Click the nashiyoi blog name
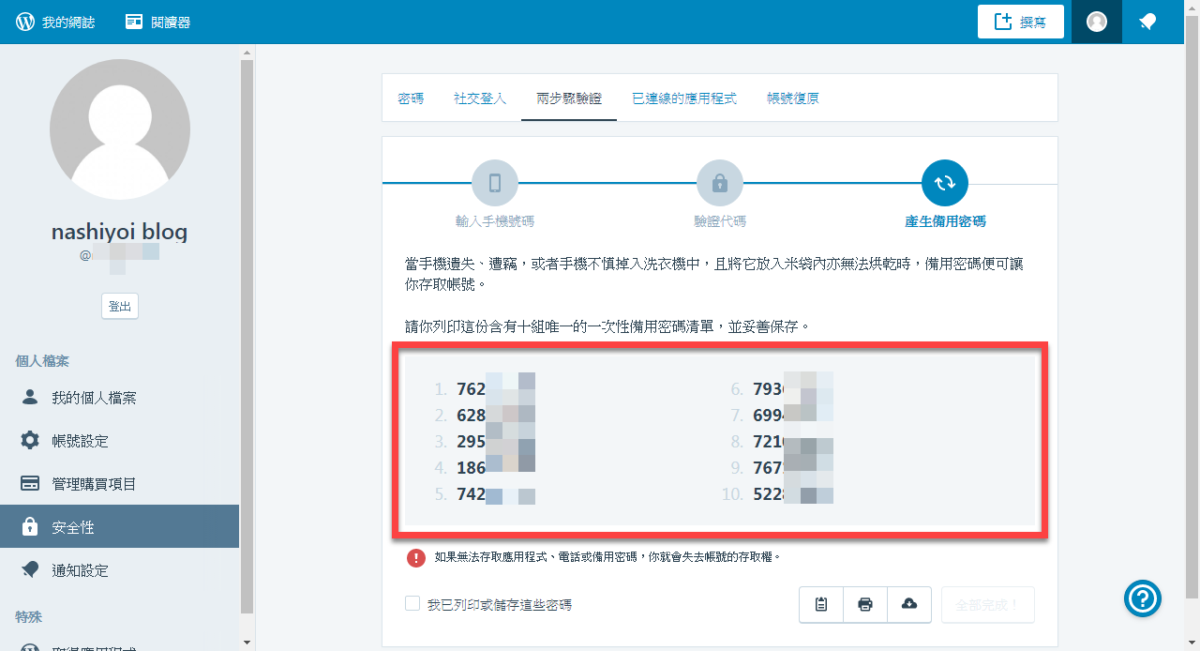 pyautogui.click(x=119, y=232)
